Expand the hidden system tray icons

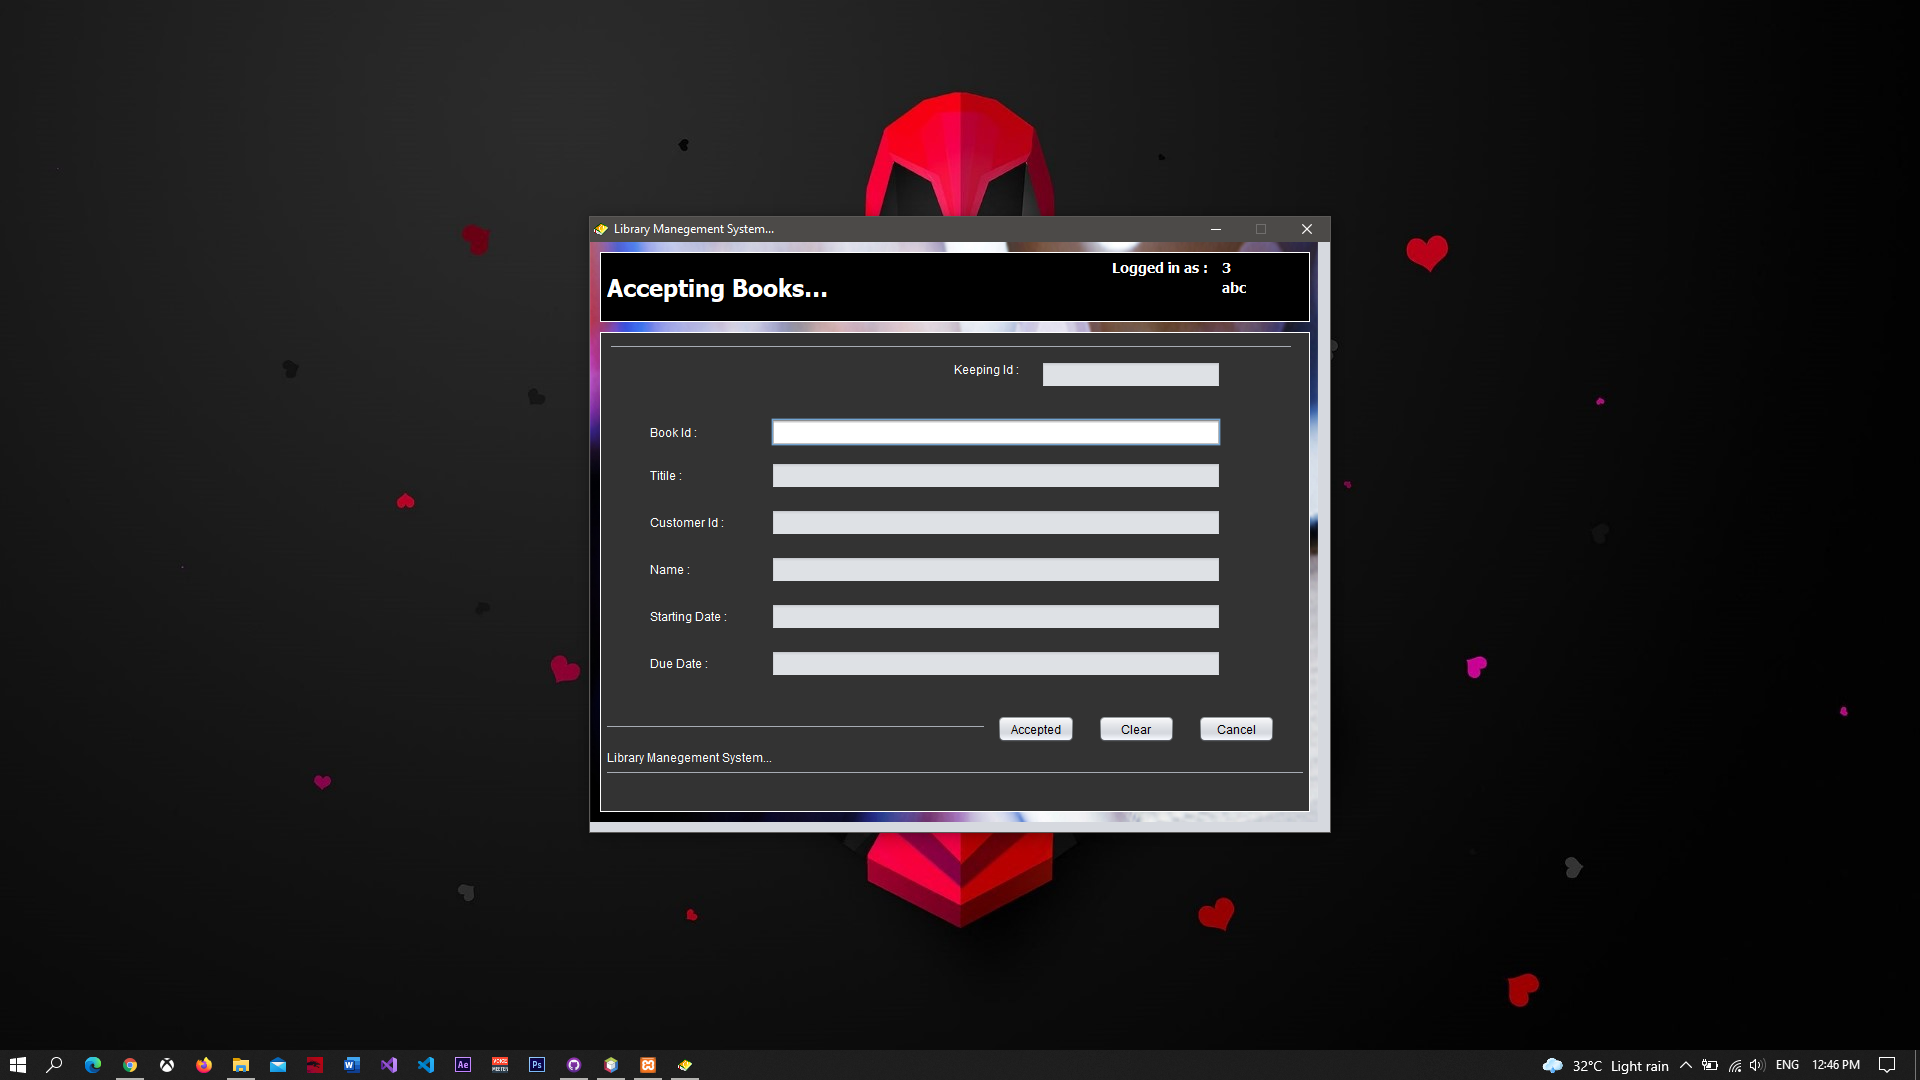[x=1686, y=1065]
